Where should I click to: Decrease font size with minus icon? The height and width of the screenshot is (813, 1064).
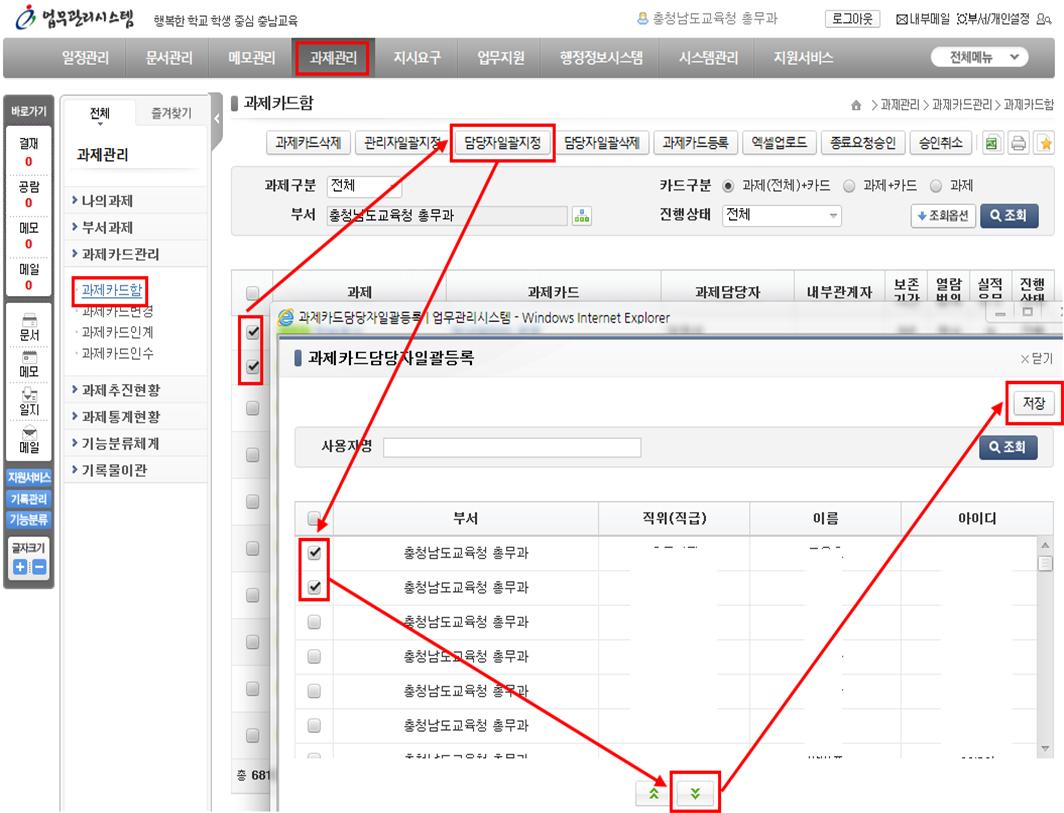point(39,567)
